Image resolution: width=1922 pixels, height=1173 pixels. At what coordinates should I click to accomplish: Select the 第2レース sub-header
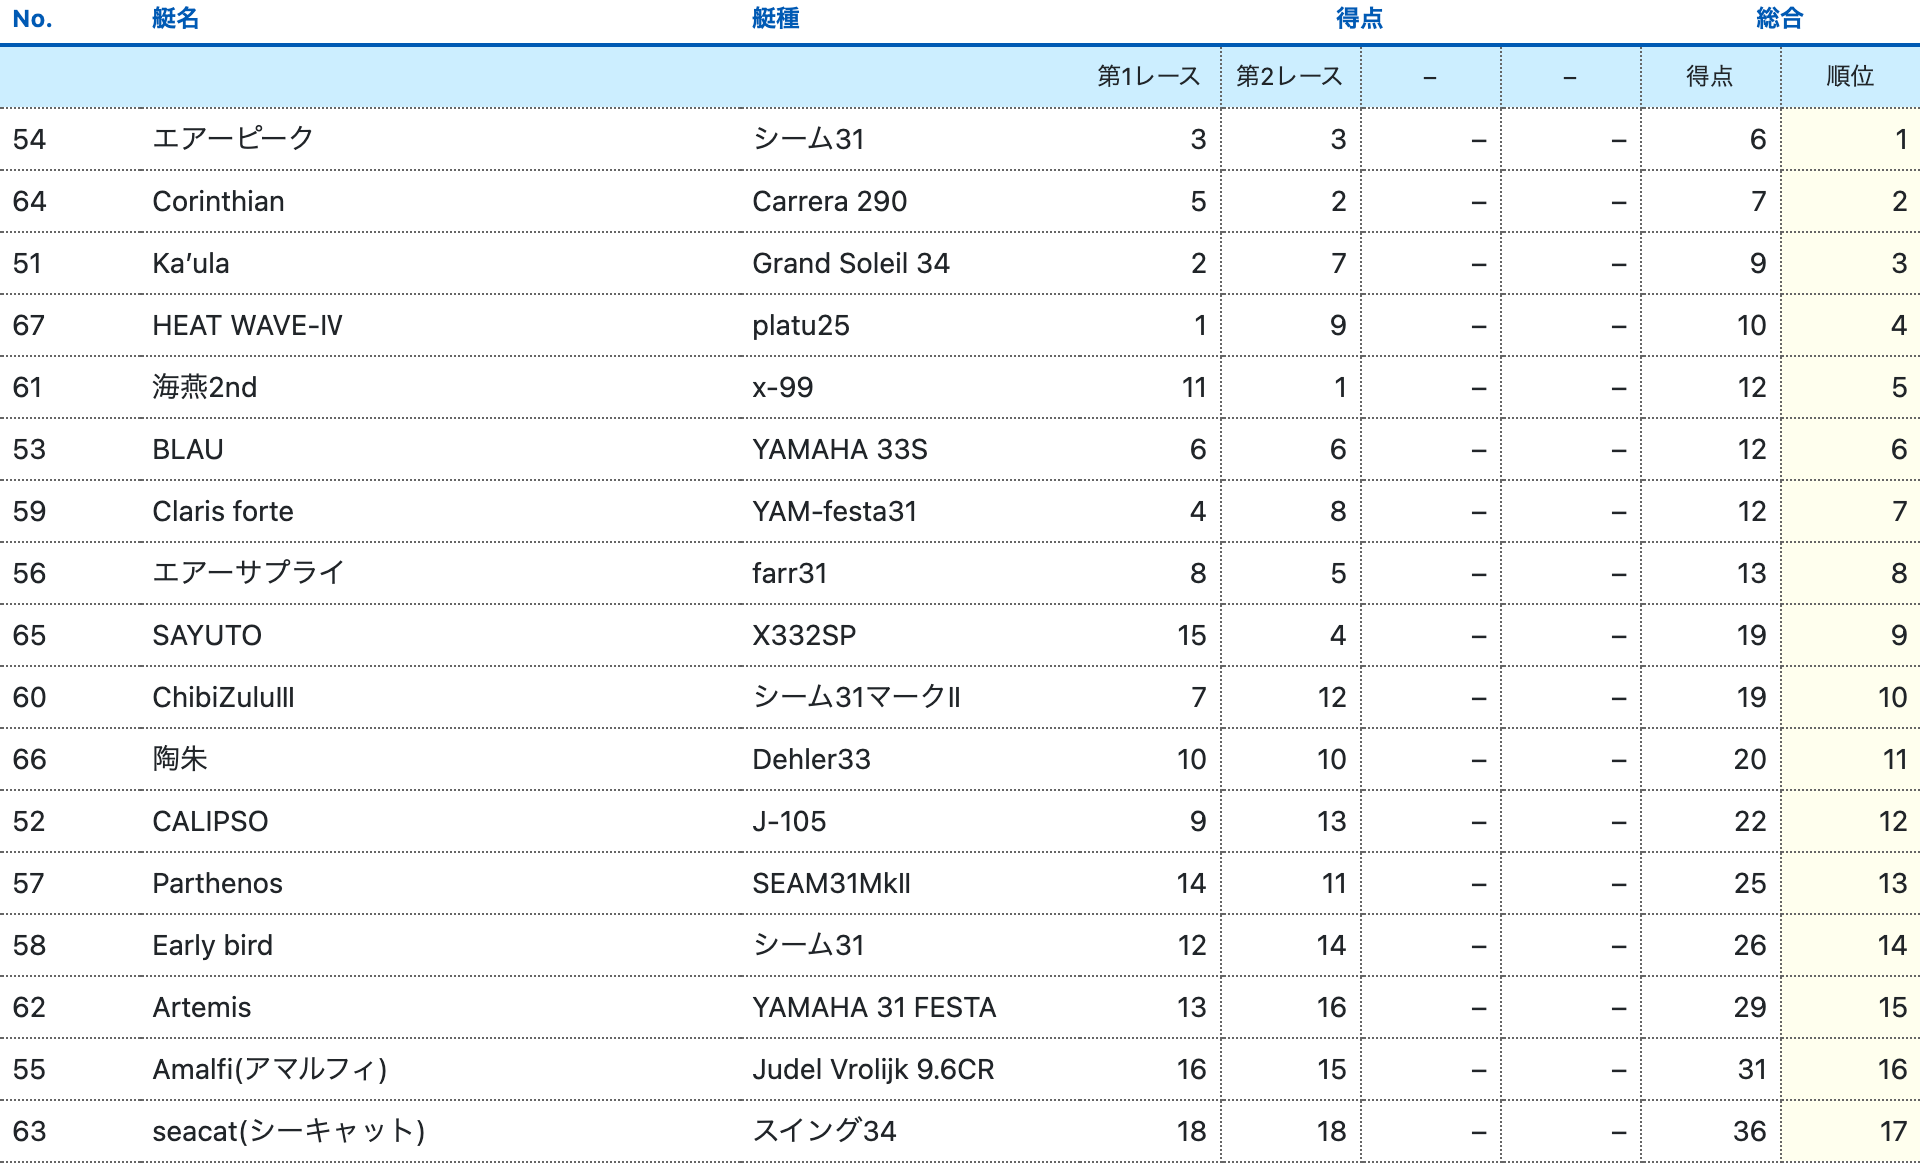point(1289,77)
